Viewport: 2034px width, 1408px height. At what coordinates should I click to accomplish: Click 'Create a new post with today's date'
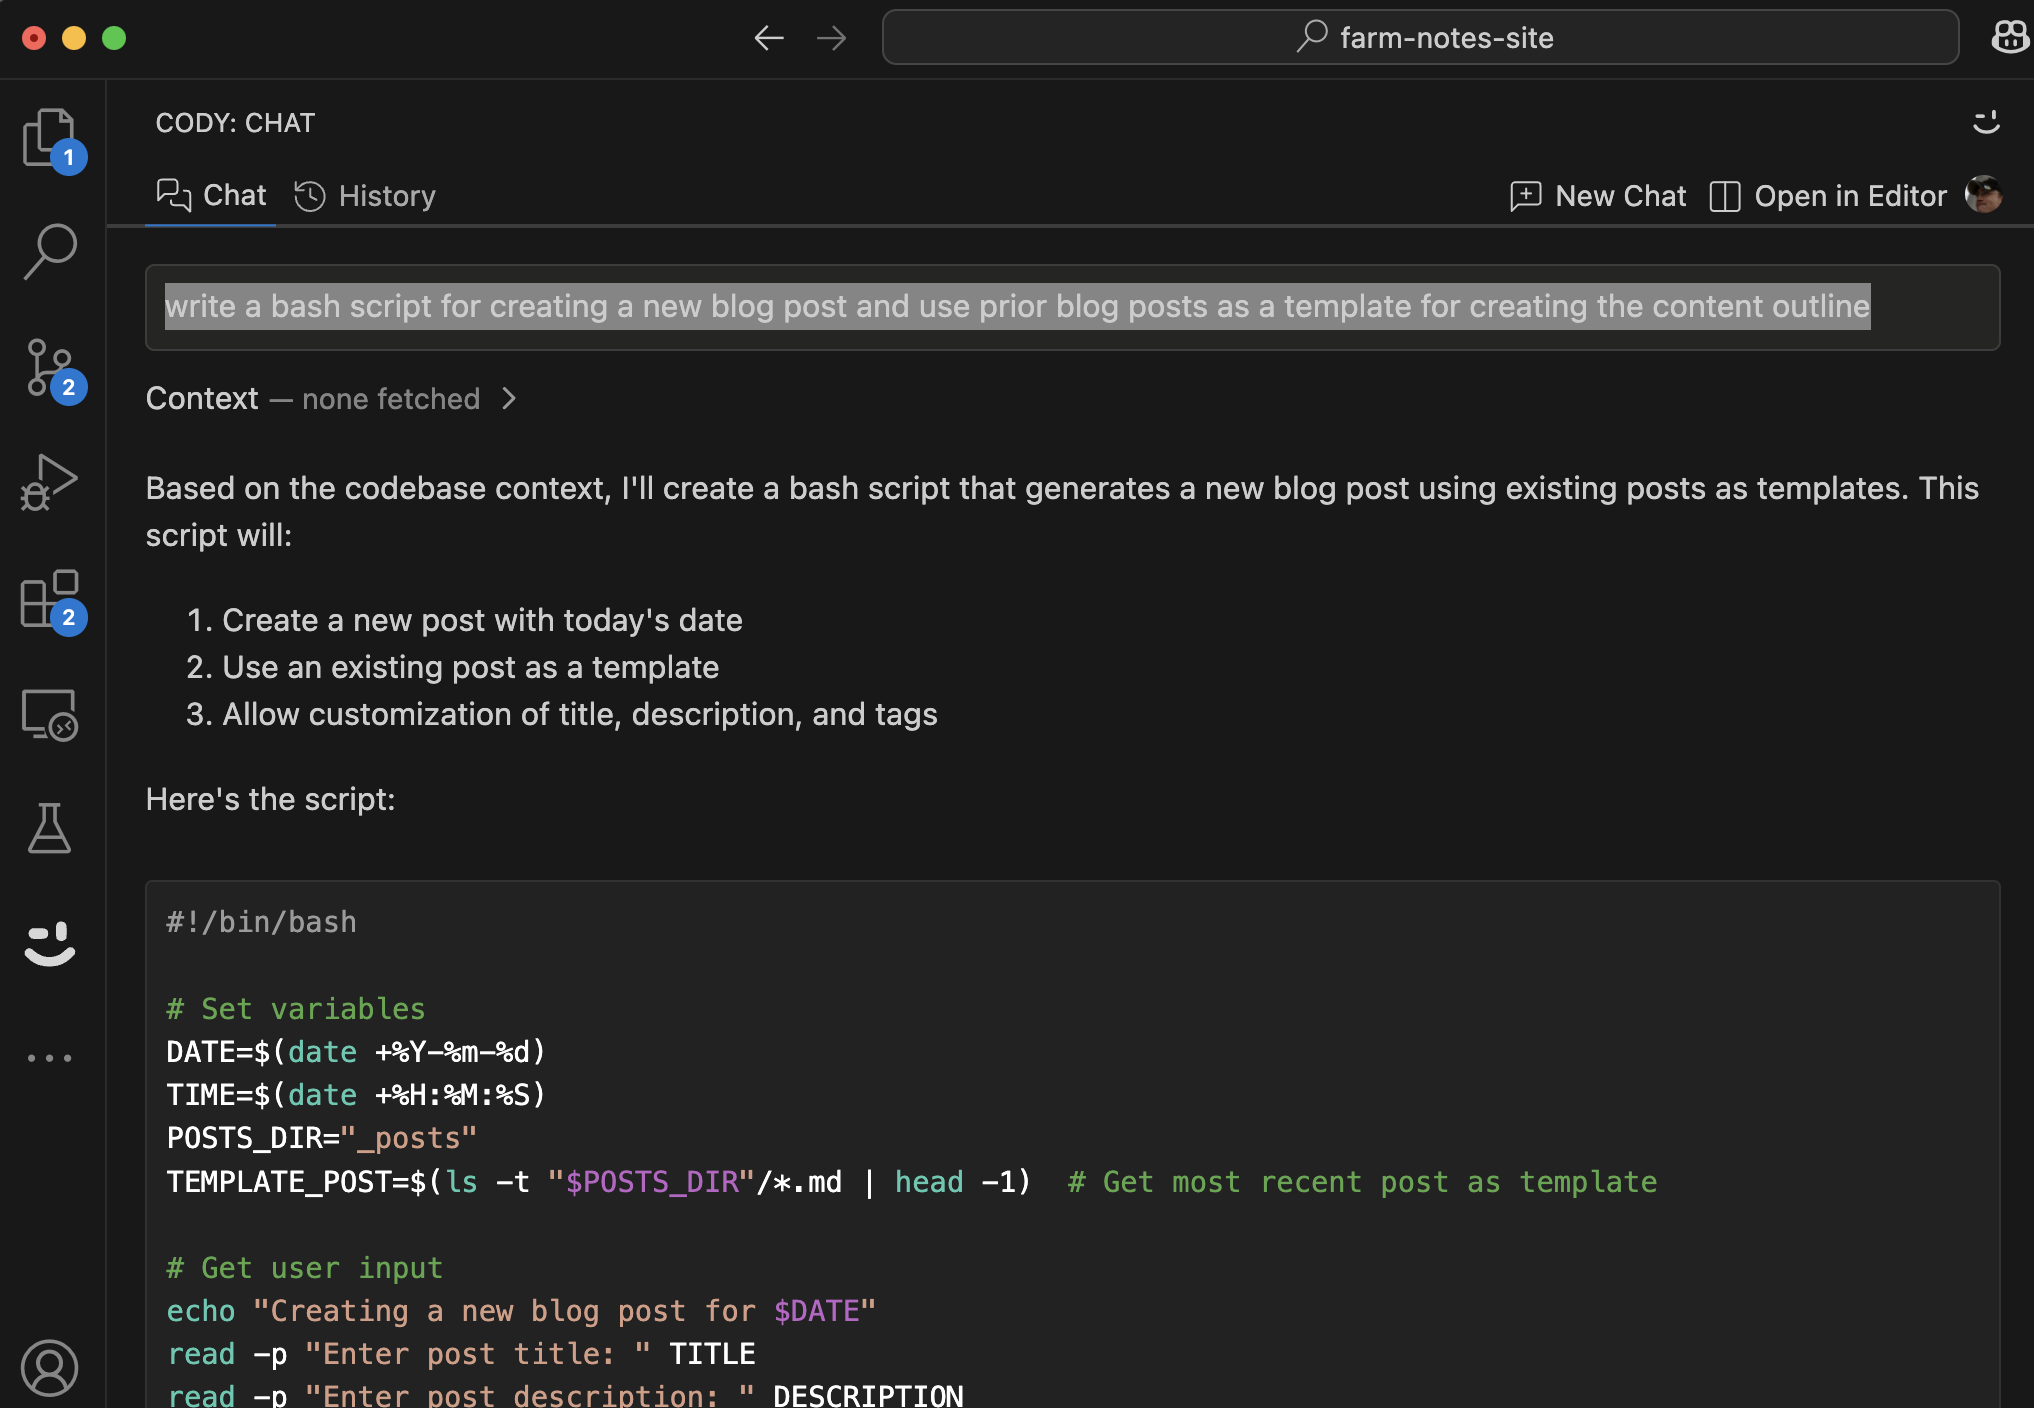click(482, 620)
